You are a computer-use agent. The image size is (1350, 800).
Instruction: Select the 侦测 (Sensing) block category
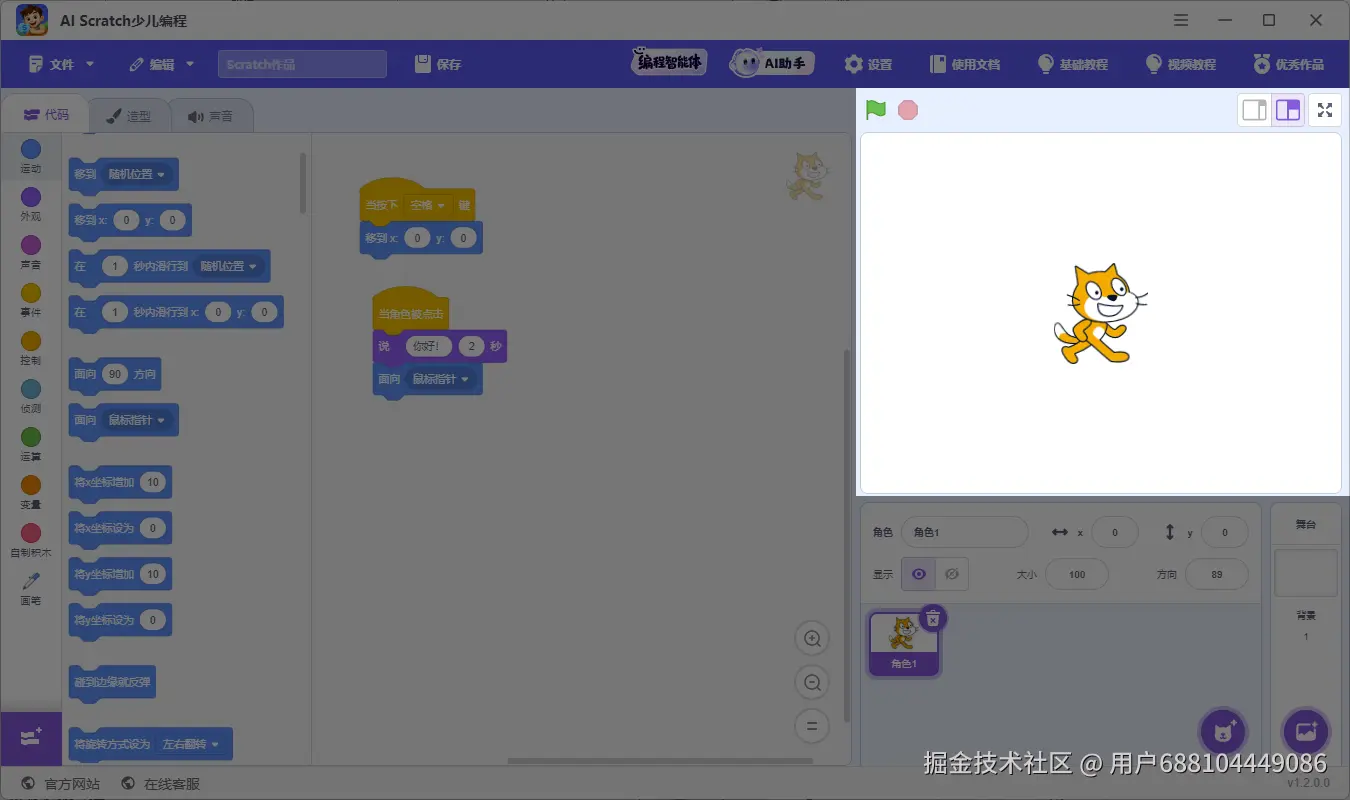click(30, 394)
